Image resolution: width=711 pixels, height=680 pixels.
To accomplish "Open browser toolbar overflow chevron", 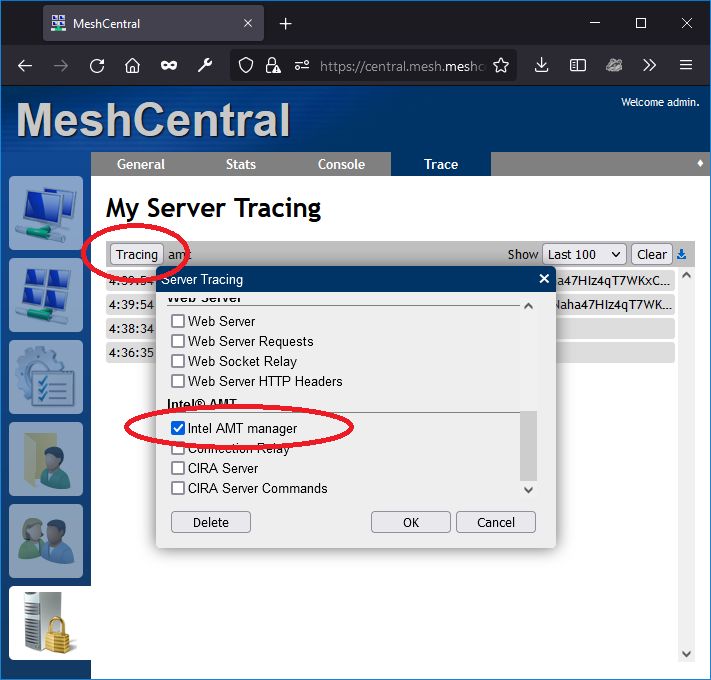I will pos(649,66).
